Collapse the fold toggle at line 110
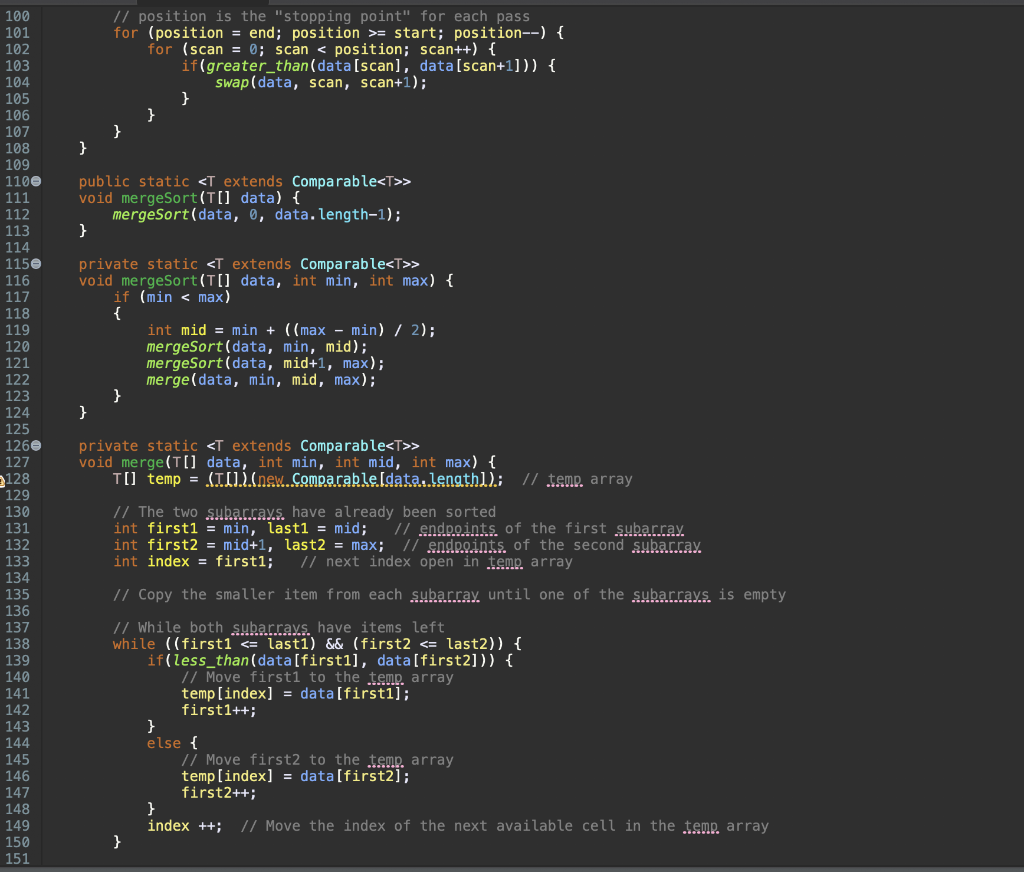The height and width of the screenshot is (872, 1024). click(37, 182)
